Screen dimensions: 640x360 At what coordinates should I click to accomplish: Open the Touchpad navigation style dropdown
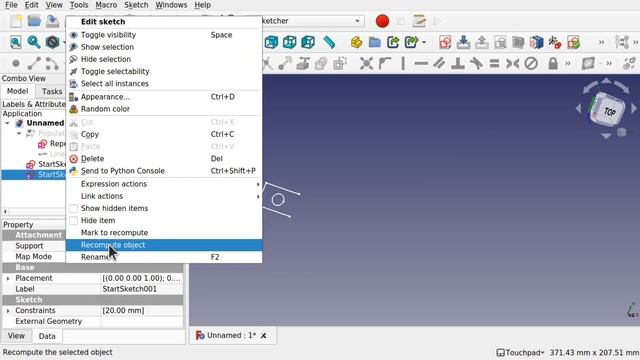pos(521,352)
